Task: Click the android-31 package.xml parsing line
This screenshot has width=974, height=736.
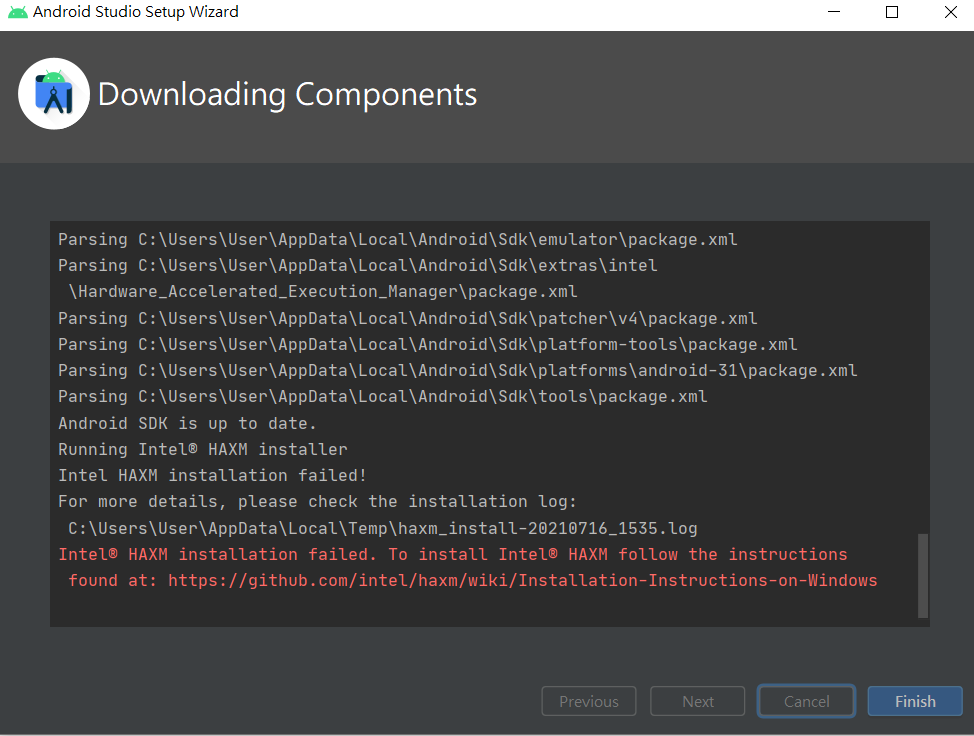Action: [457, 370]
